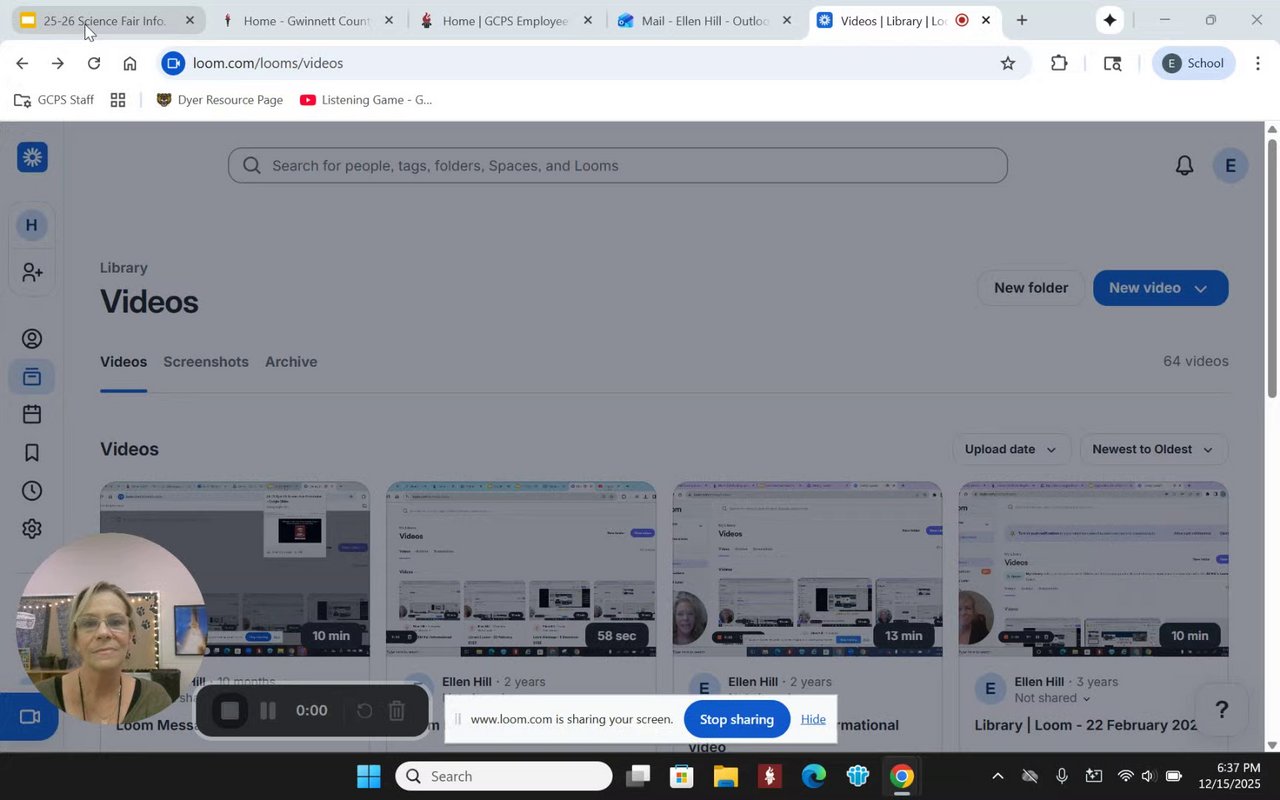Open Task View on the taskbar
The width and height of the screenshot is (1280, 800).
point(637,776)
